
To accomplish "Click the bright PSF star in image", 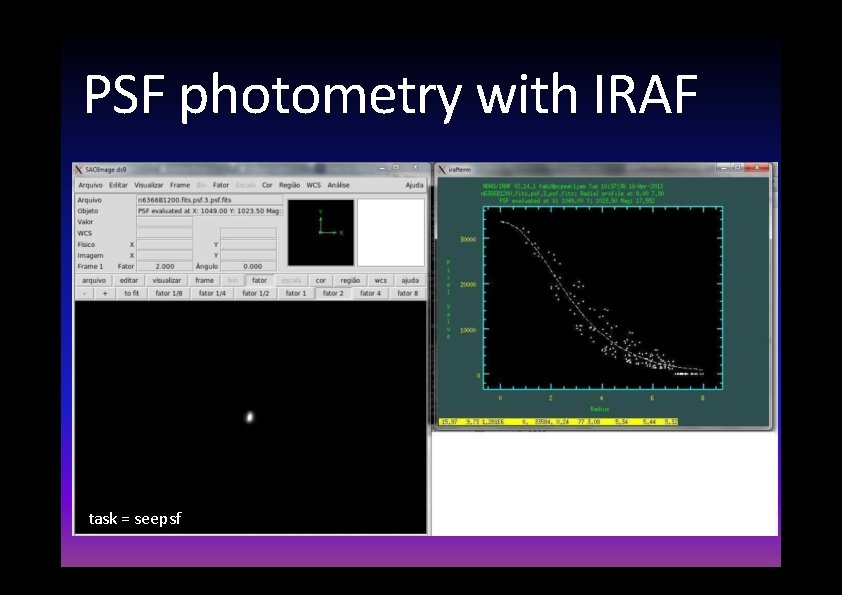I will click(x=249, y=417).
